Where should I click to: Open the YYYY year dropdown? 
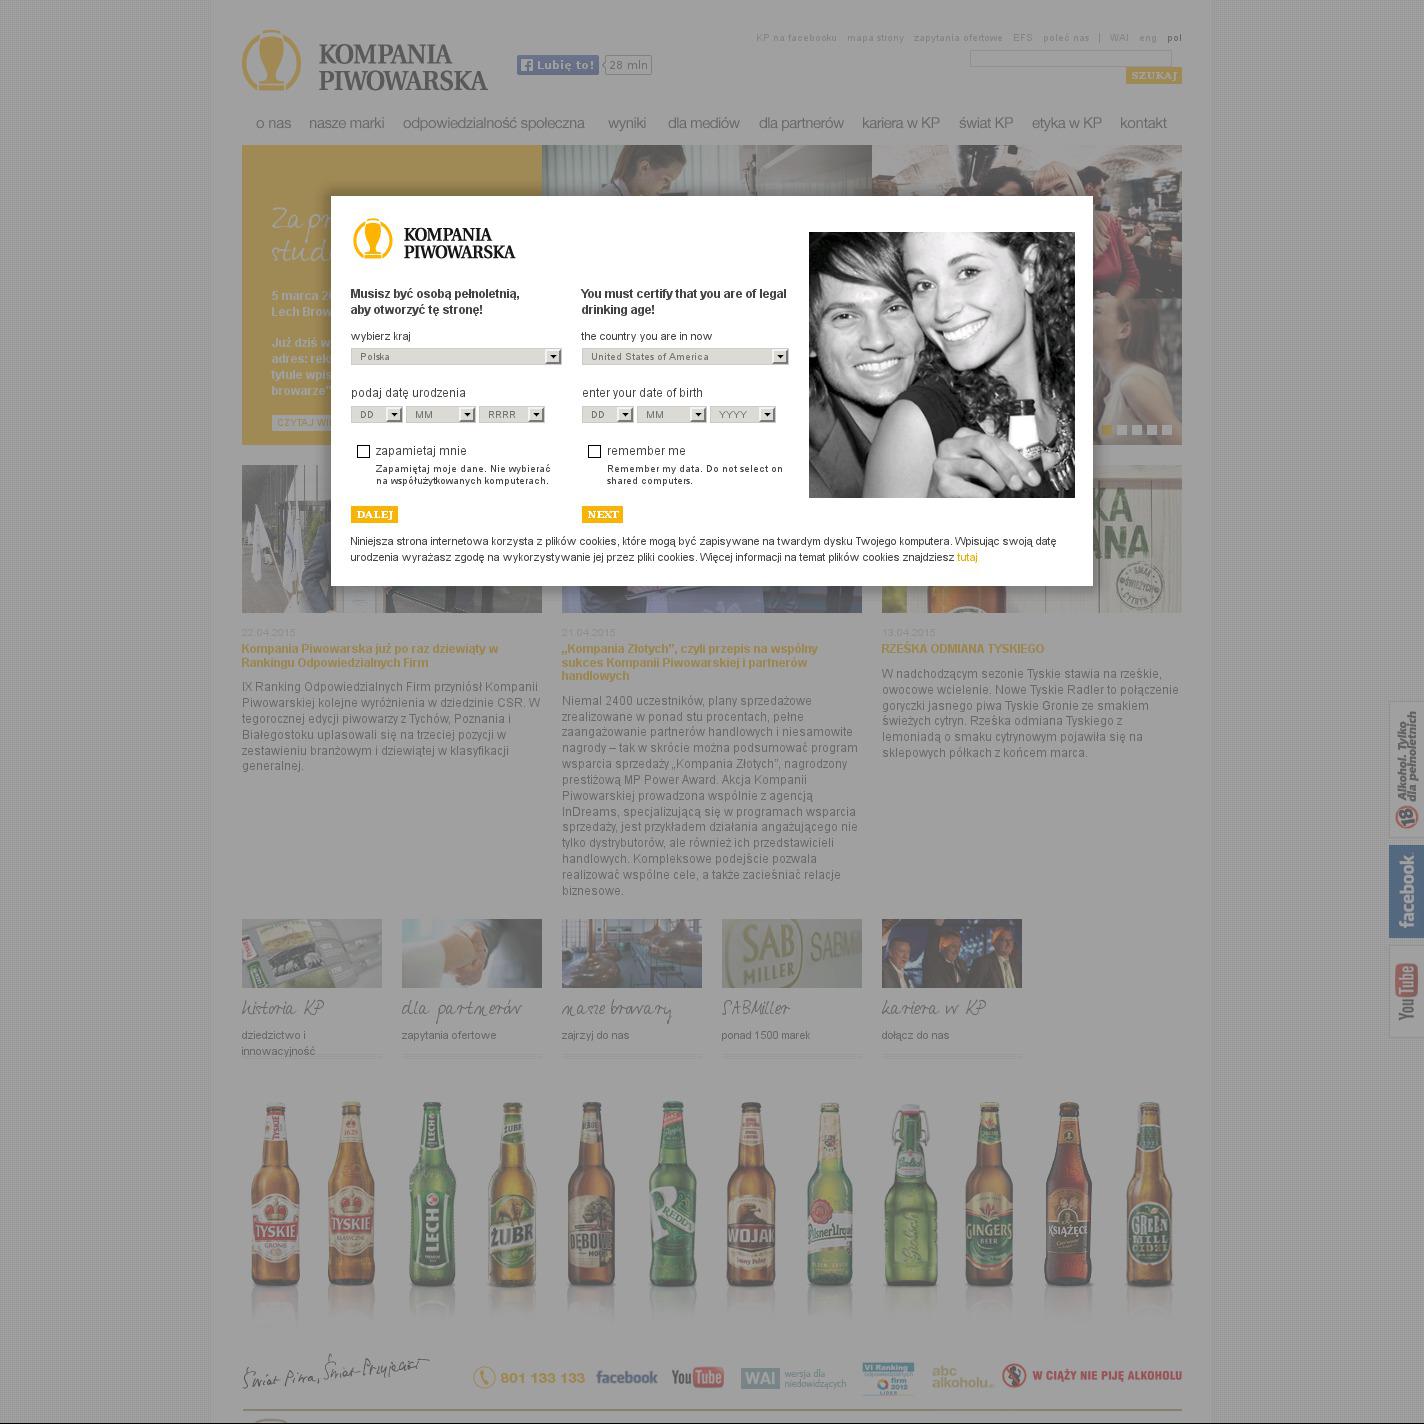point(742,414)
